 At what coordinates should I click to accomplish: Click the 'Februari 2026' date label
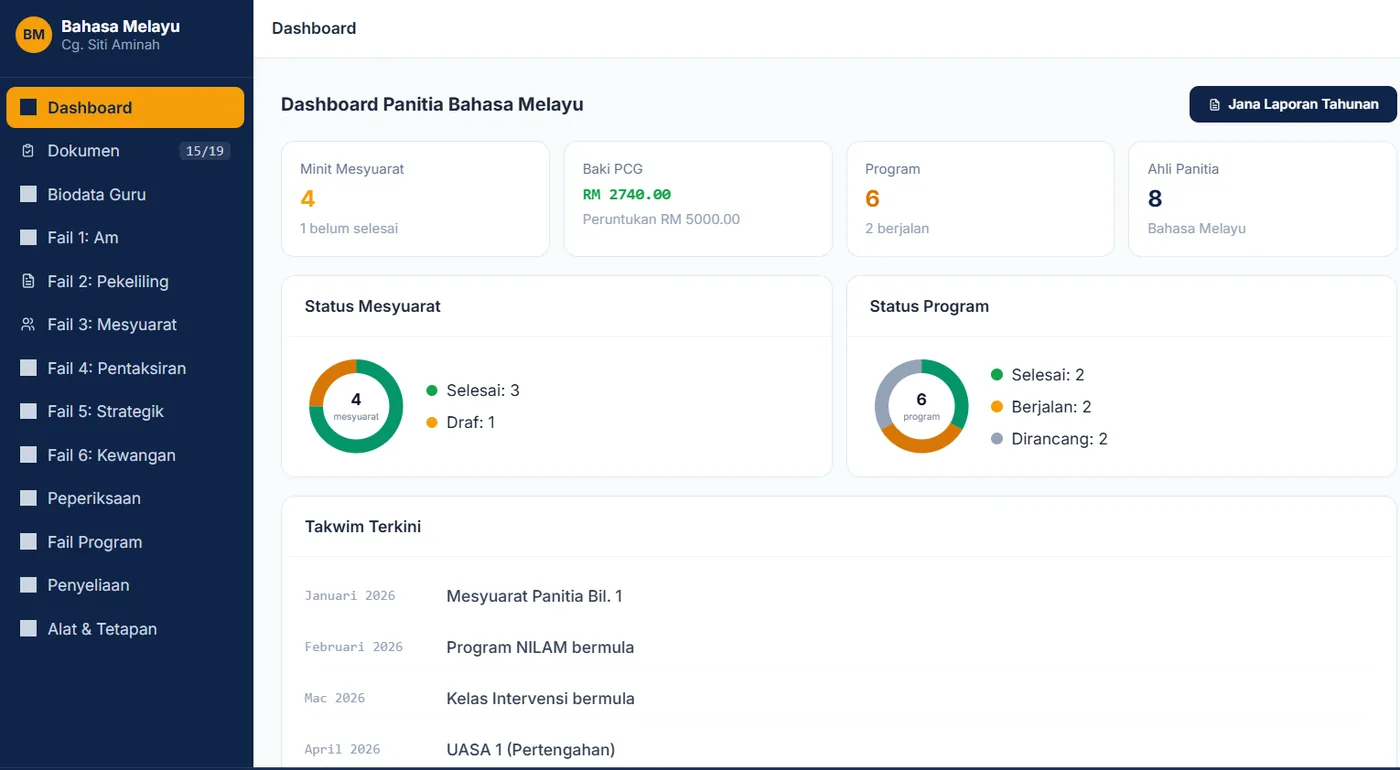click(x=354, y=647)
